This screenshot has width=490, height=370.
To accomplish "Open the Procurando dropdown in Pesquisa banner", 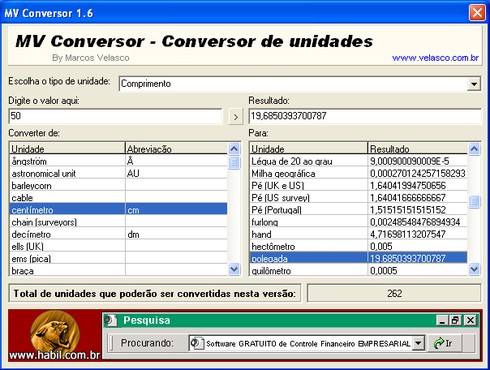I will click(x=418, y=343).
